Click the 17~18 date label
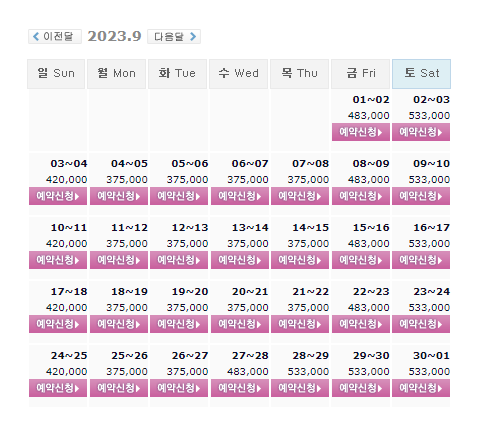 pyautogui.click(x=69, y=292)
